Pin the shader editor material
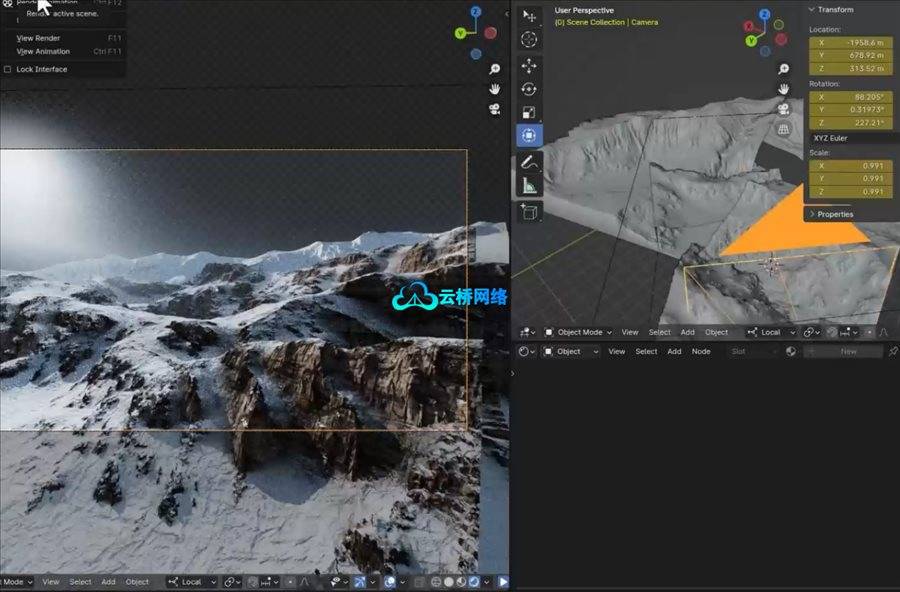900x592 pixels. 892,352
